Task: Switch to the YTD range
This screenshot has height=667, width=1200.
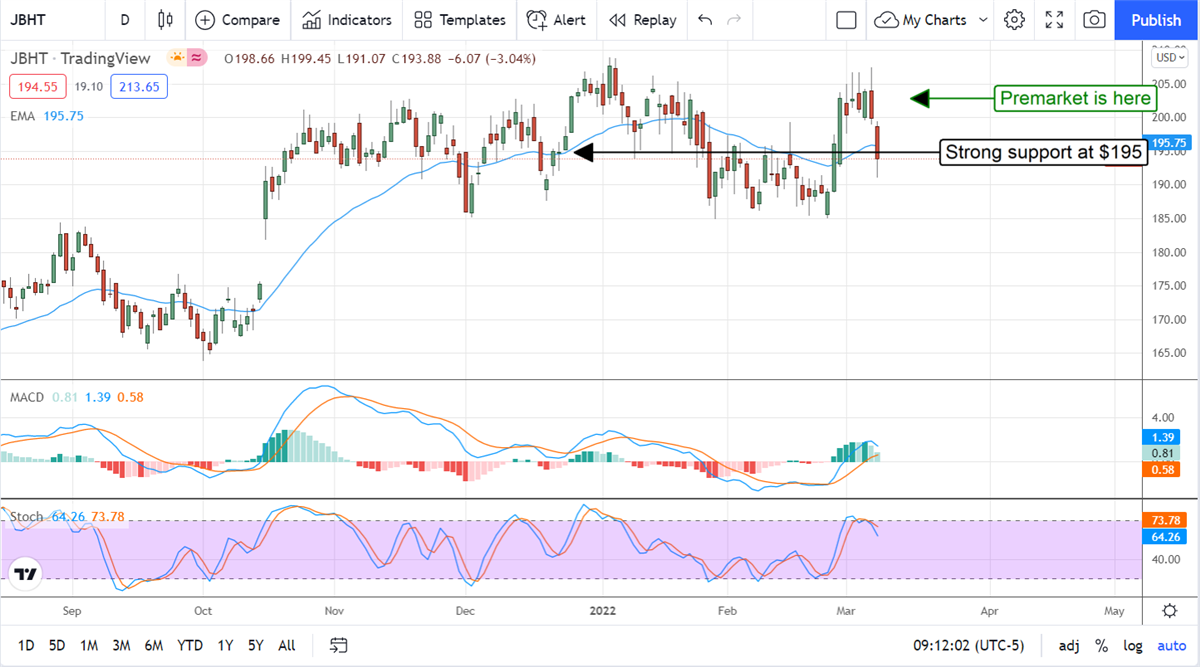Action: [x=190, y=645]
